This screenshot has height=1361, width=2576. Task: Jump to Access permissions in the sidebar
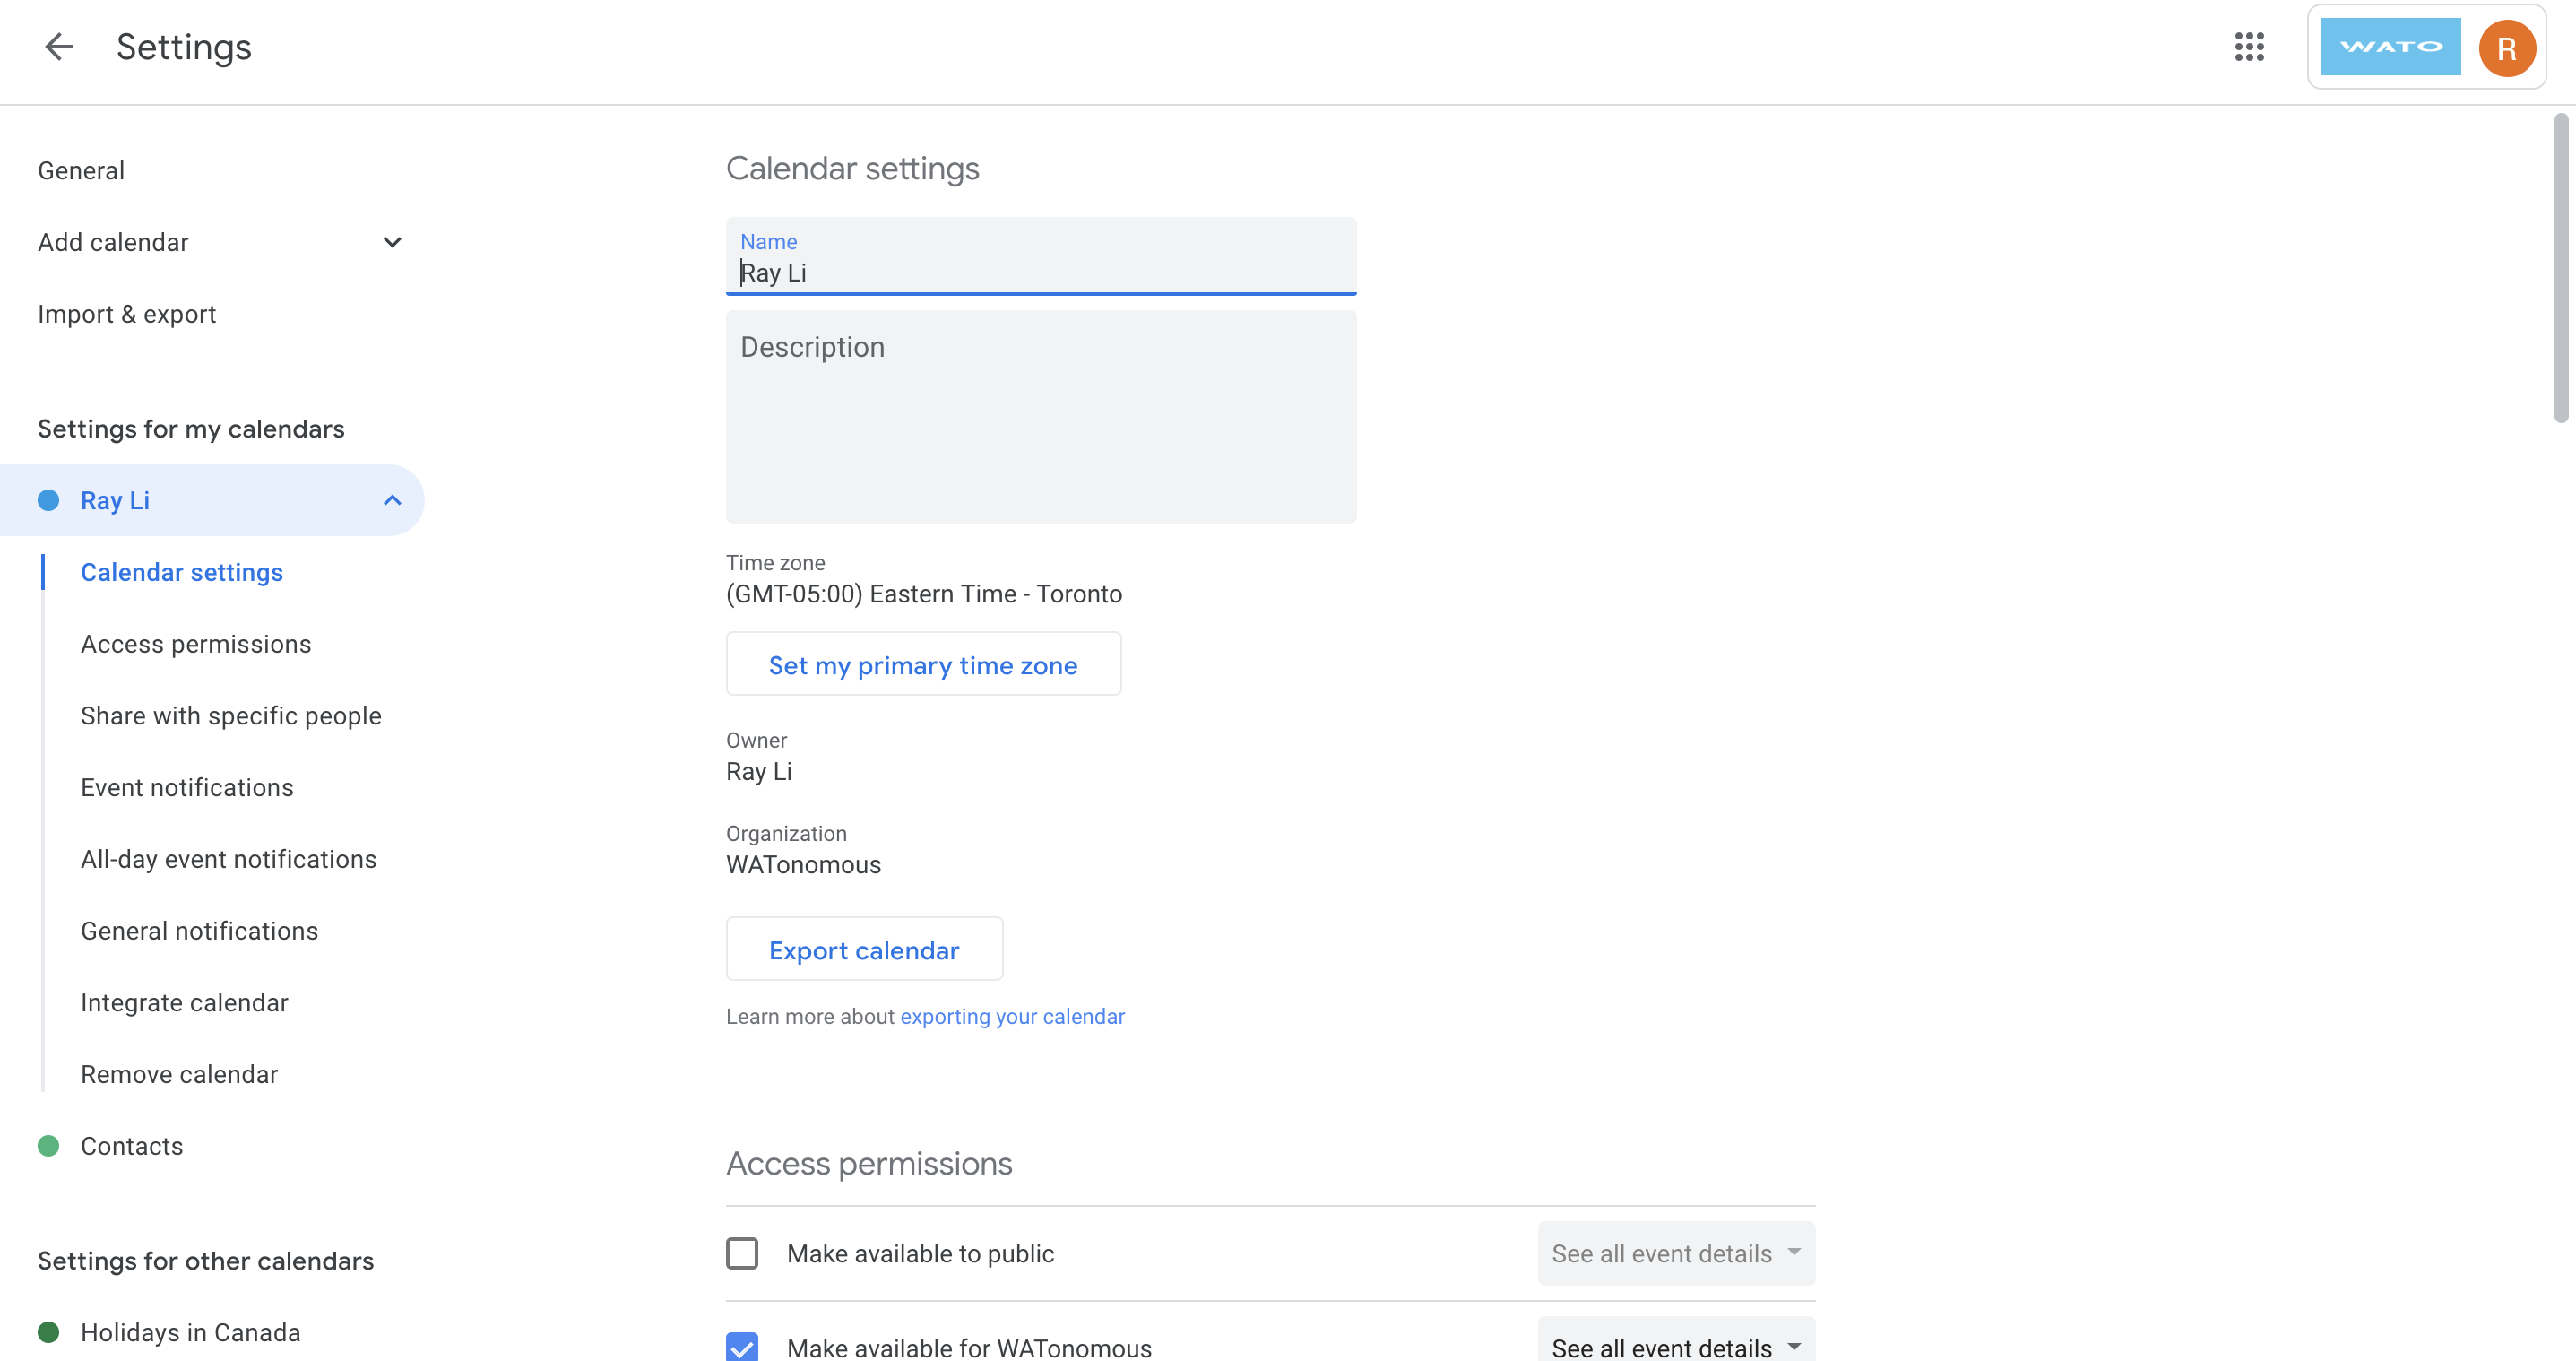click(196, 644)
